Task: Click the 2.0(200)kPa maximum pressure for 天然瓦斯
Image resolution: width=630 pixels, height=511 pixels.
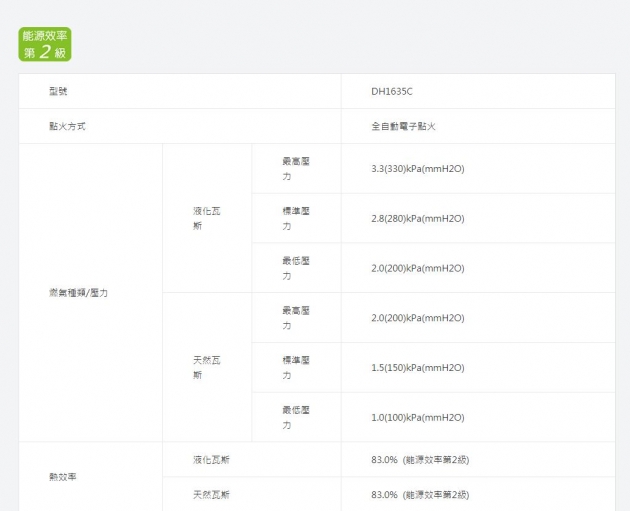Action: click(x=417, y=318)
